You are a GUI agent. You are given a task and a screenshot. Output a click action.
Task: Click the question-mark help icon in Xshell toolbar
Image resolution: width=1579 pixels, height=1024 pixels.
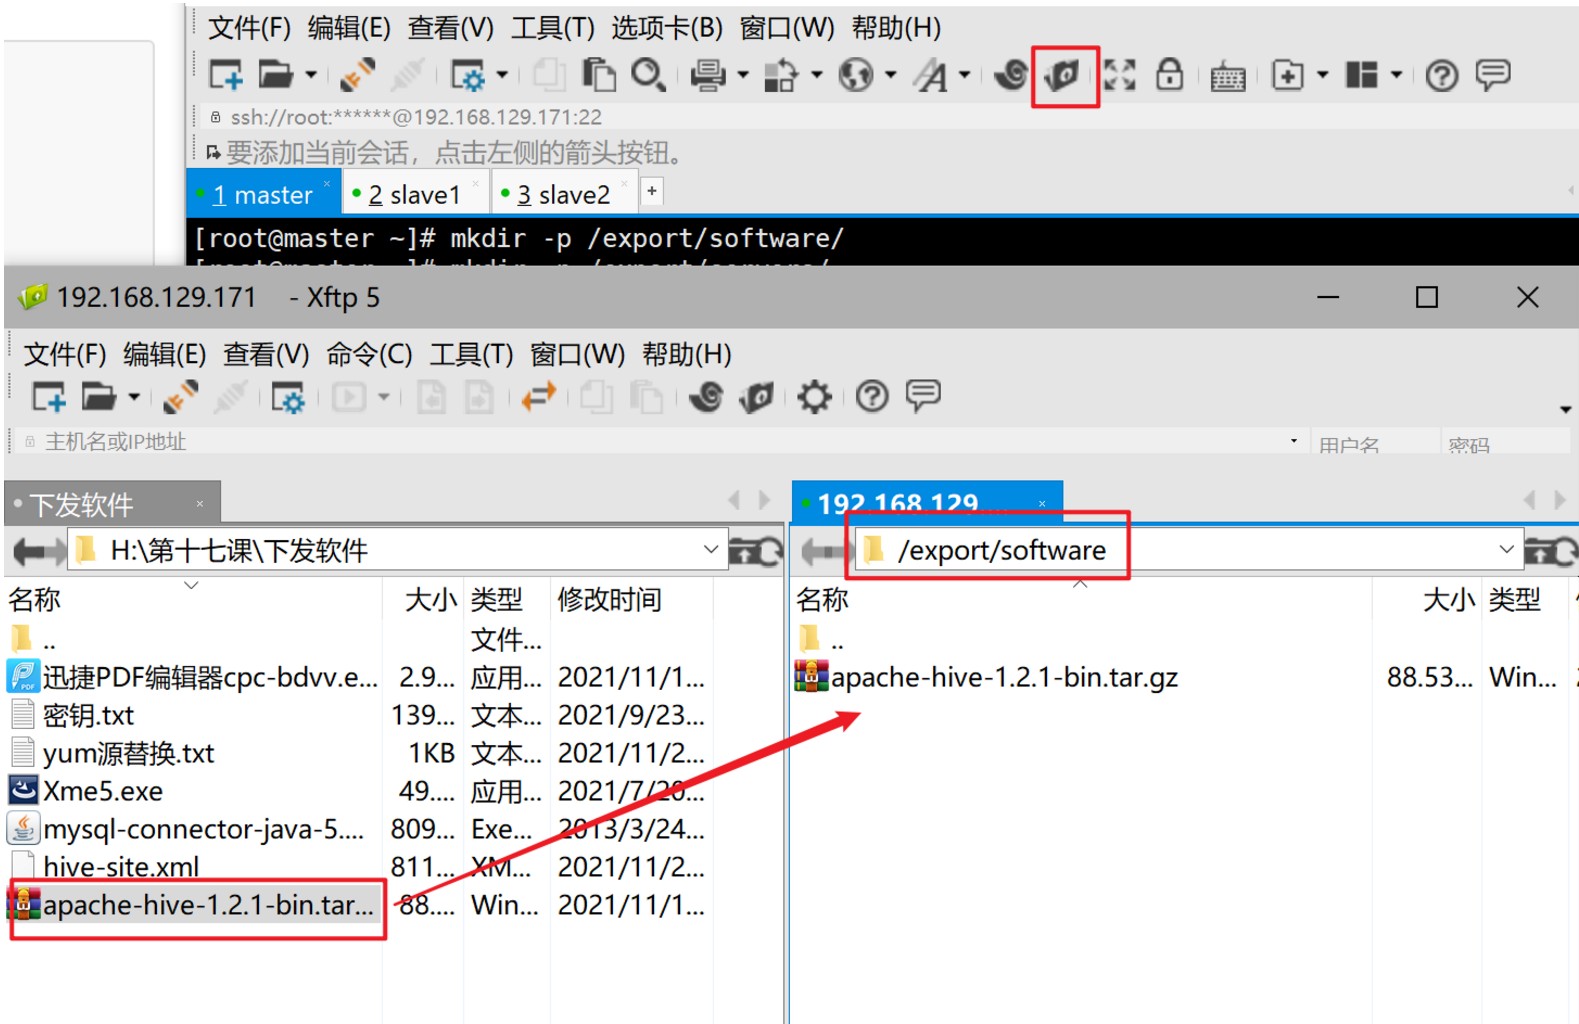(x=1441, y=75)
